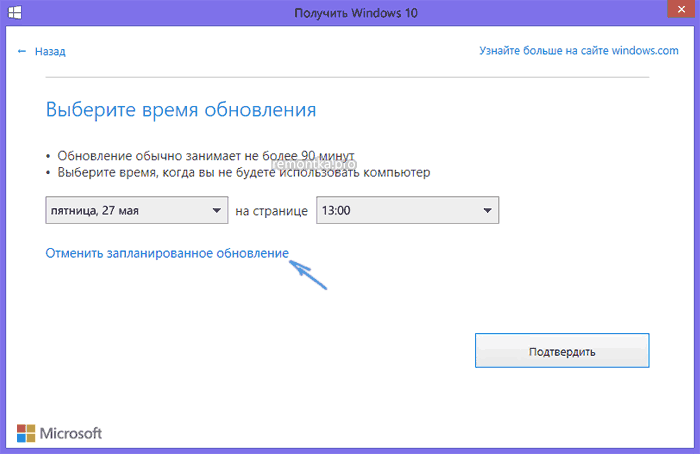
Task: Click Отменить запланированное обновление link
Action: (167, 253)
